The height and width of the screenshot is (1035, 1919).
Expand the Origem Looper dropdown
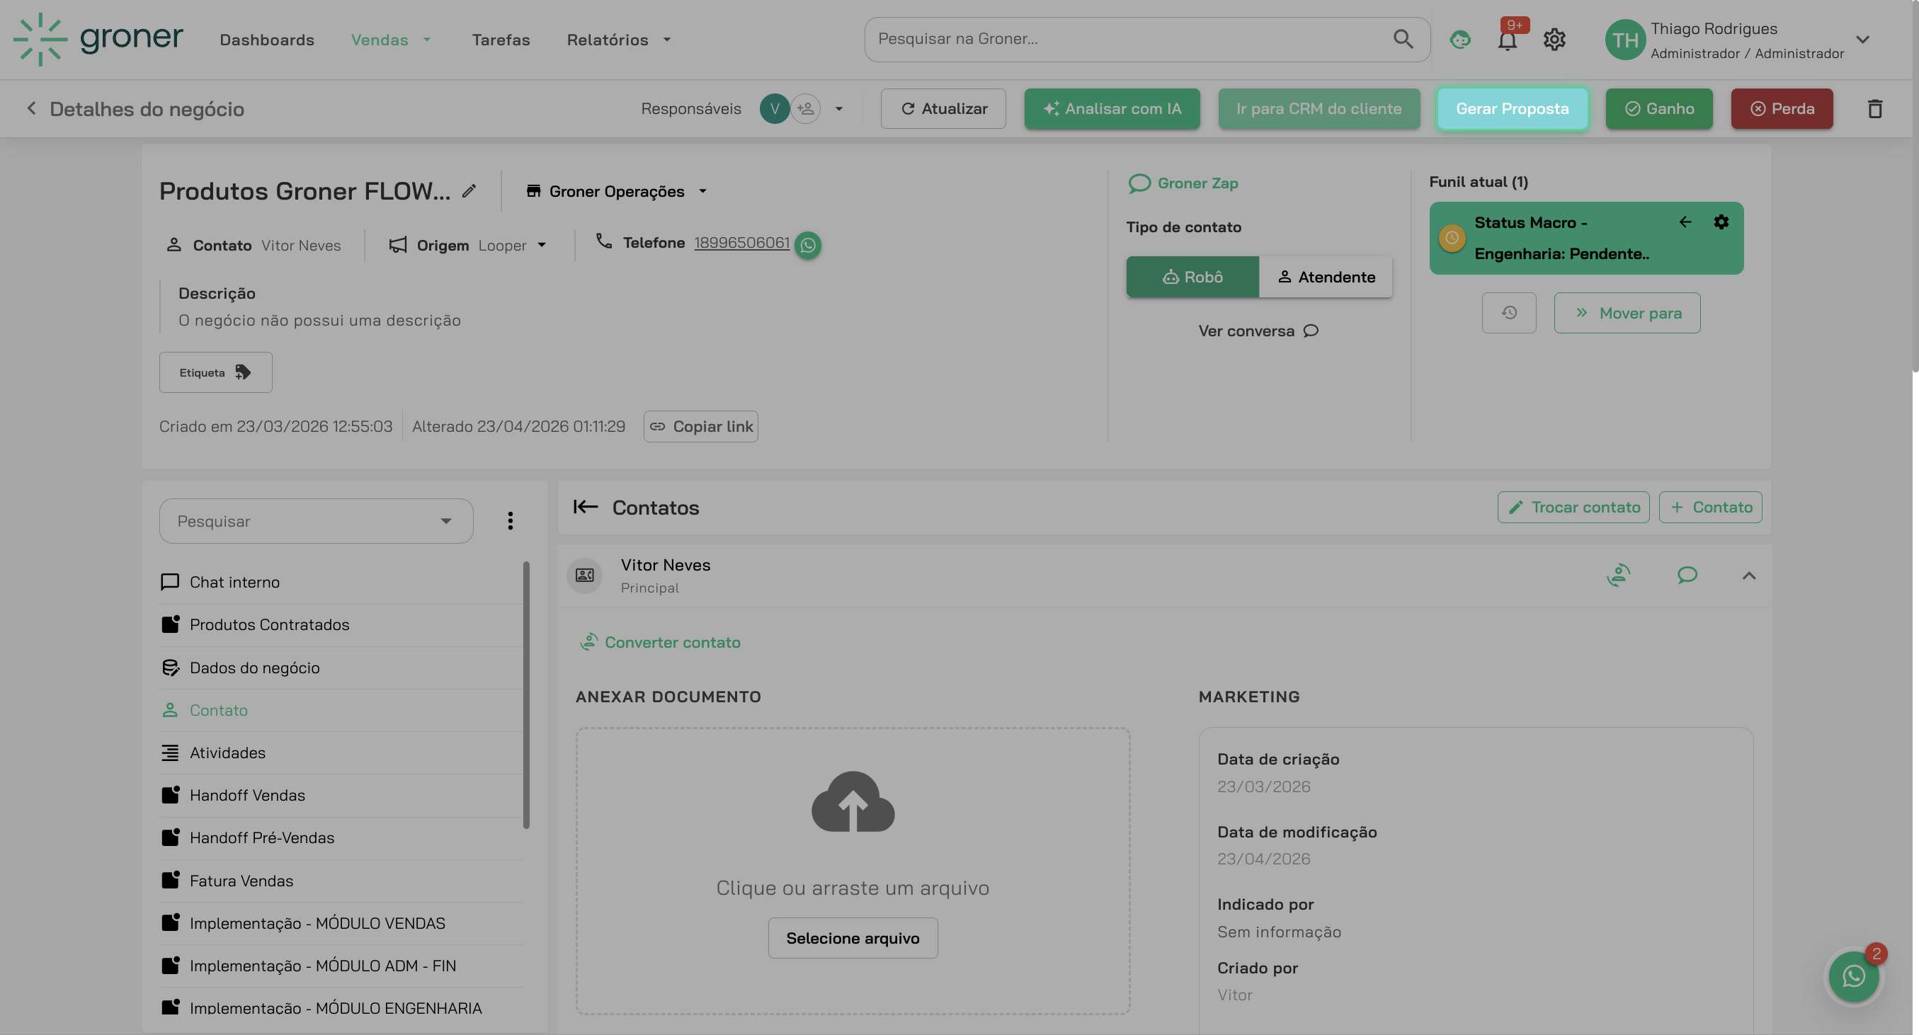[543, 244]
